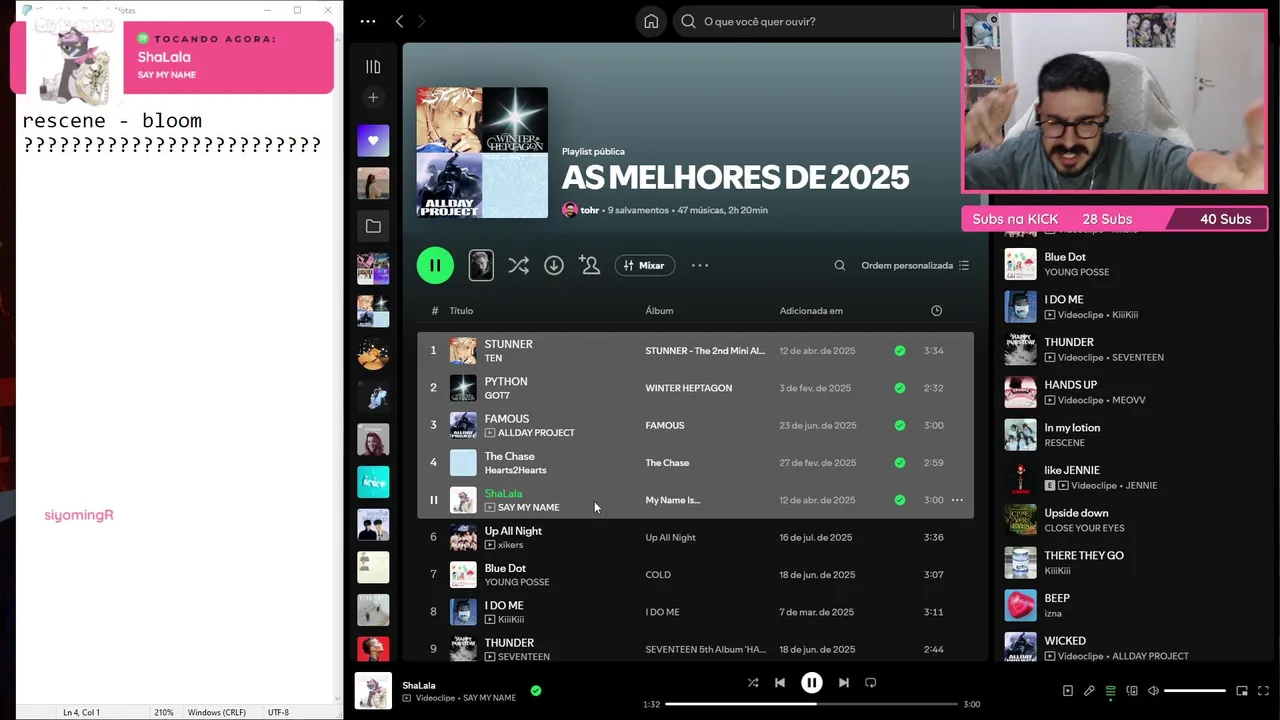
Task: Toggle shuffle in the bottom player bar
Action: tap(753, 683)
